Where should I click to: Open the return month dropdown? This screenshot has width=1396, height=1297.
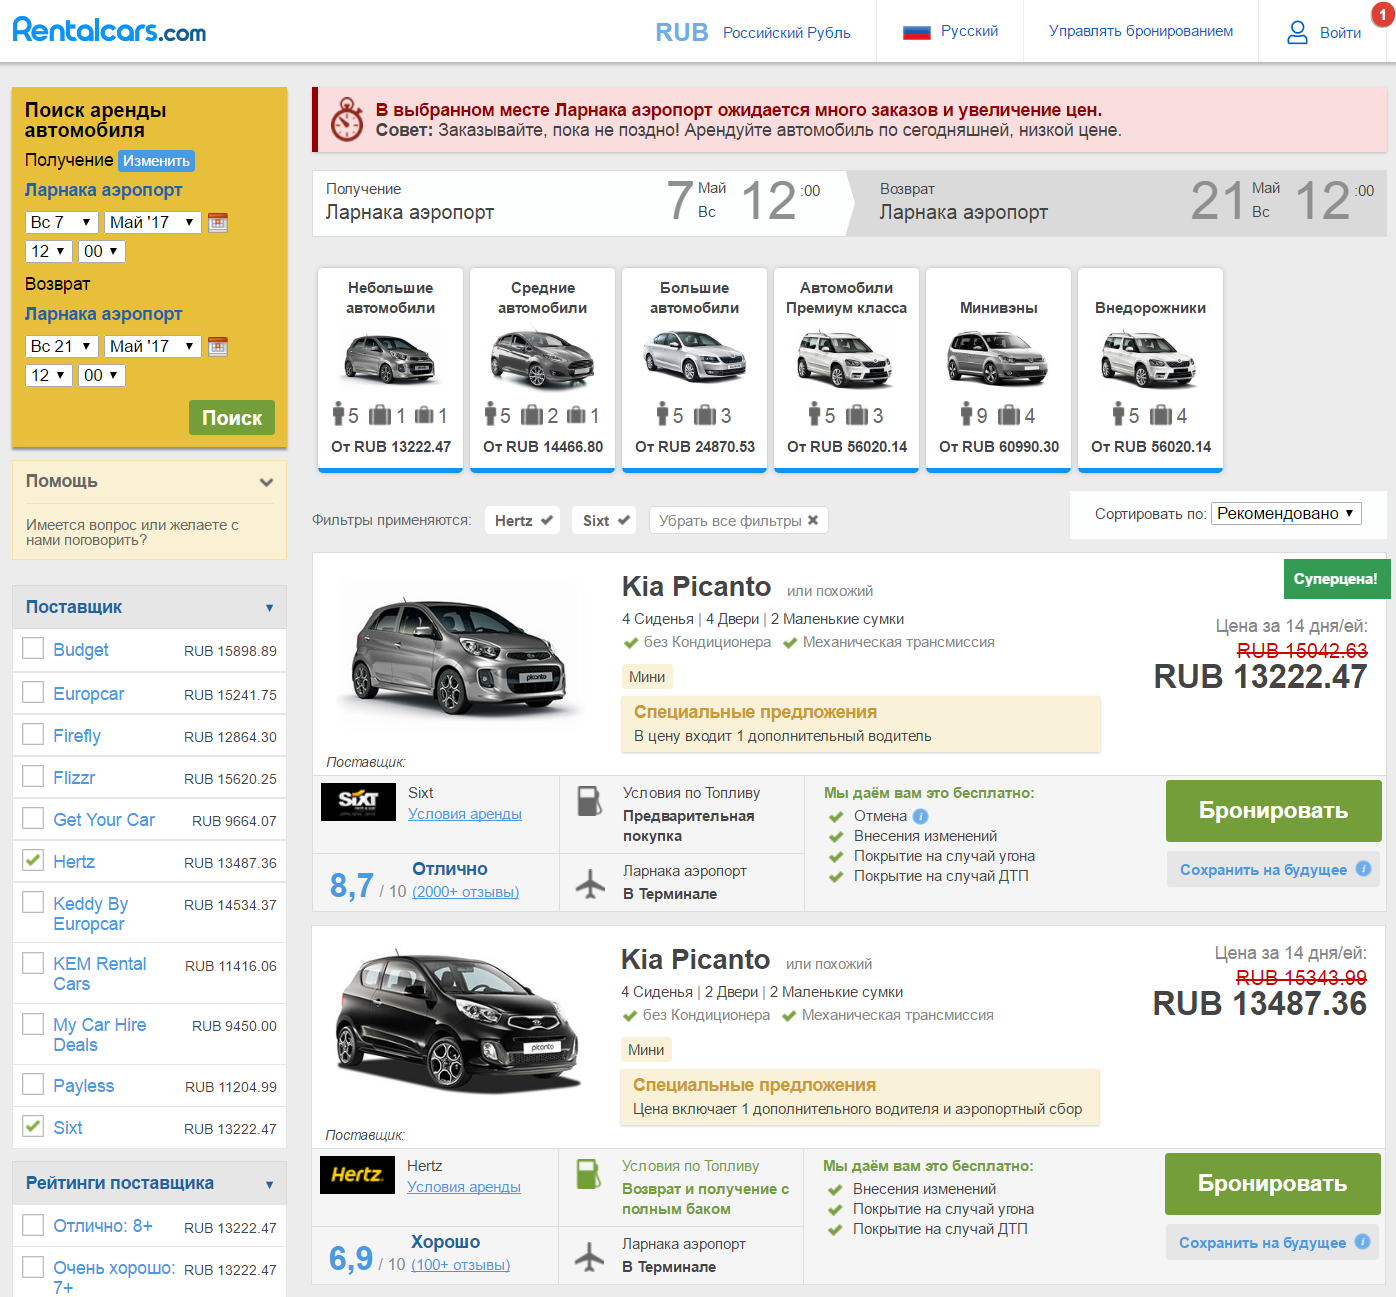153,346
